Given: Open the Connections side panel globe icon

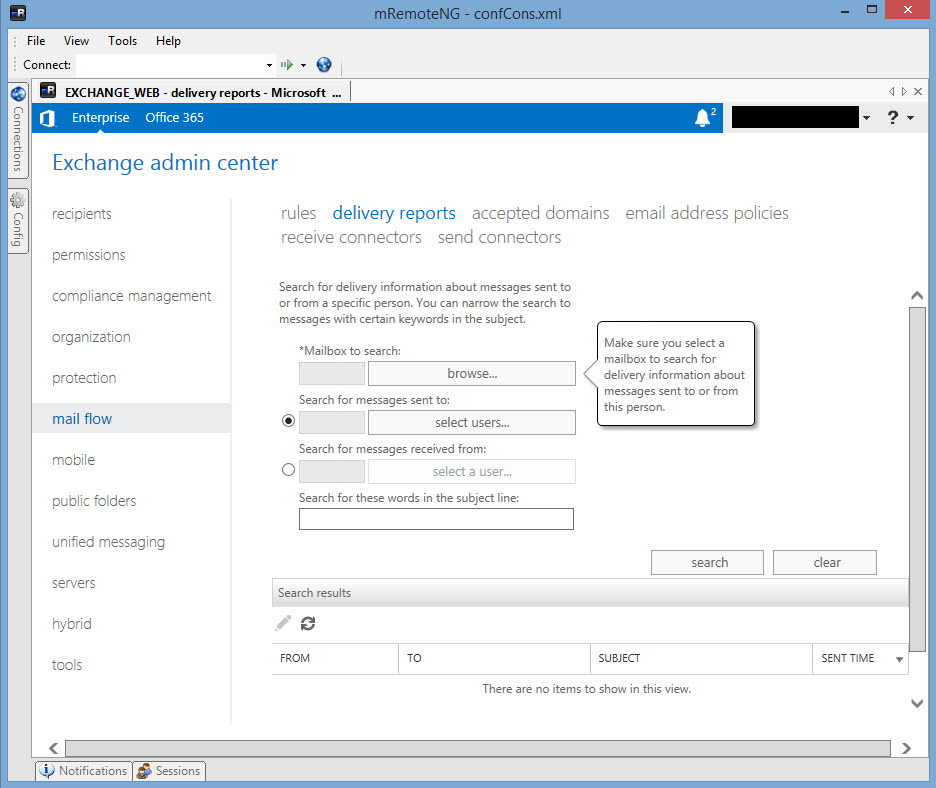Looking at the screenshot, I should click(x=18, y=94).
